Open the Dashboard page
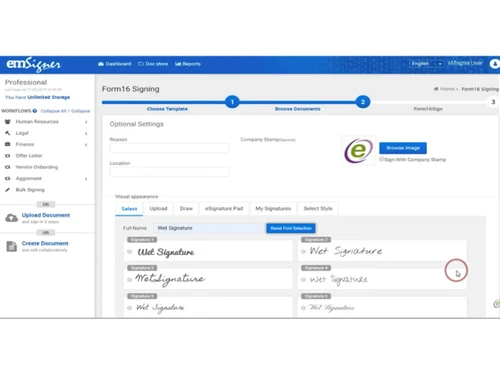 115,64
